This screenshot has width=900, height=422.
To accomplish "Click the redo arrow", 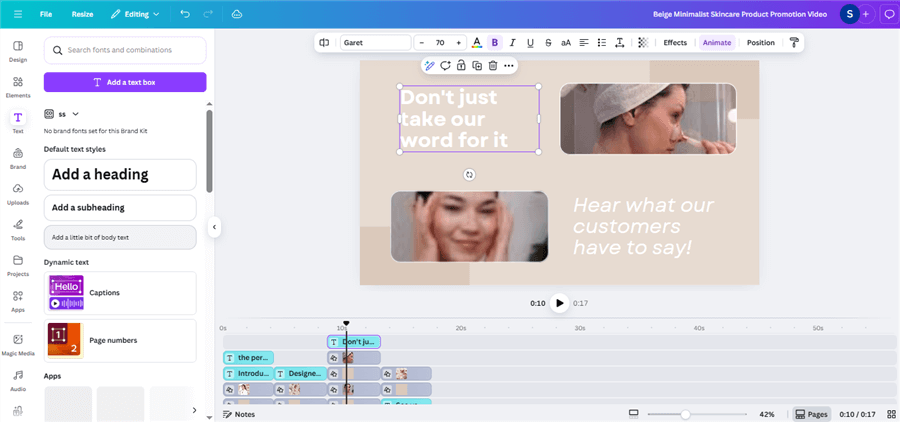I will pos(208,14).
